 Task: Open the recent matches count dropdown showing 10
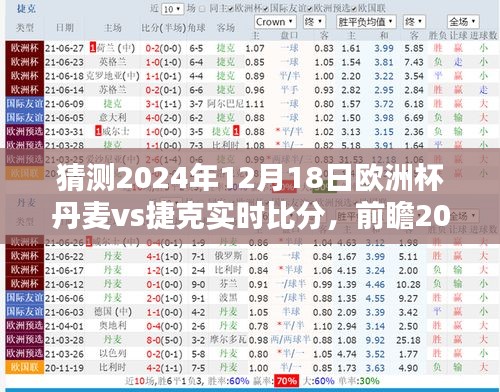coord(172,9)
